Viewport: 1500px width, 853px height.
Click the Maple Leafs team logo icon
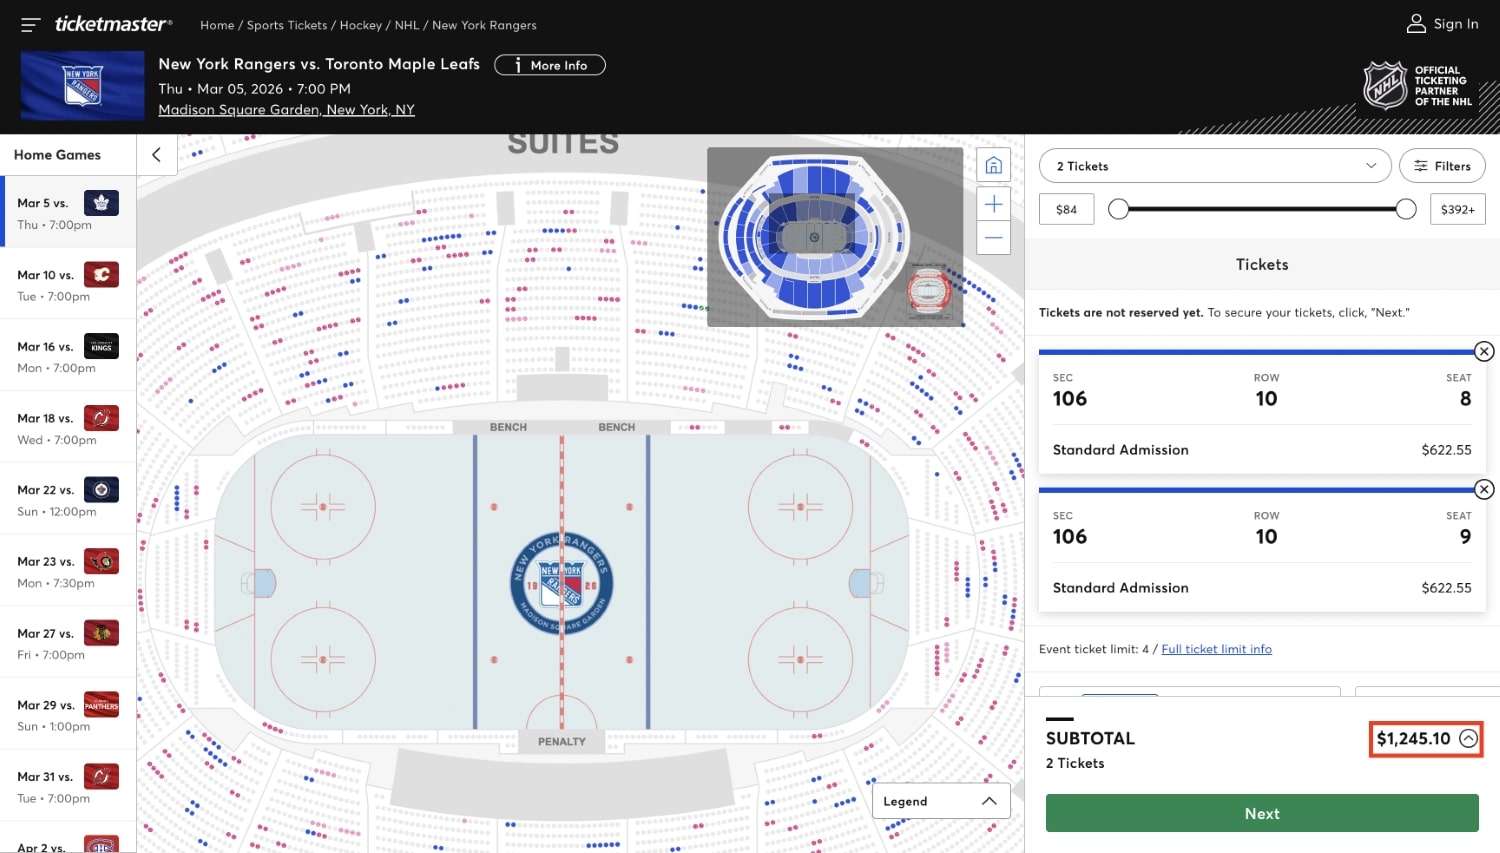click(101, 203)
